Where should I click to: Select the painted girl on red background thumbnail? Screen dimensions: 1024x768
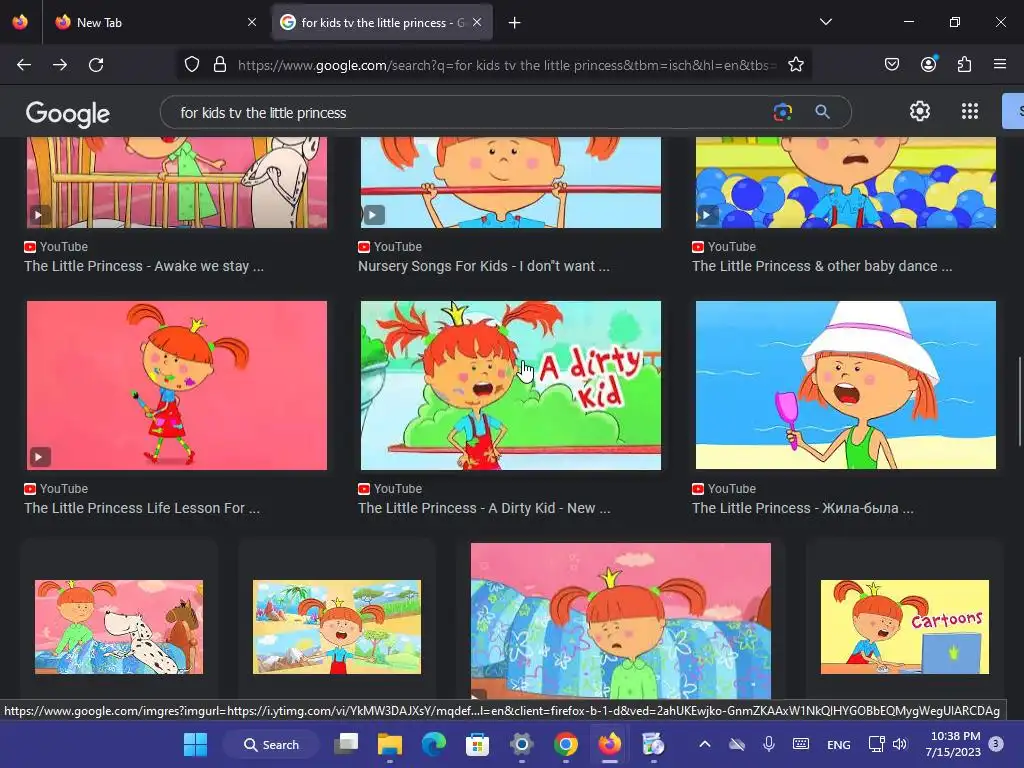coord(177,385)
